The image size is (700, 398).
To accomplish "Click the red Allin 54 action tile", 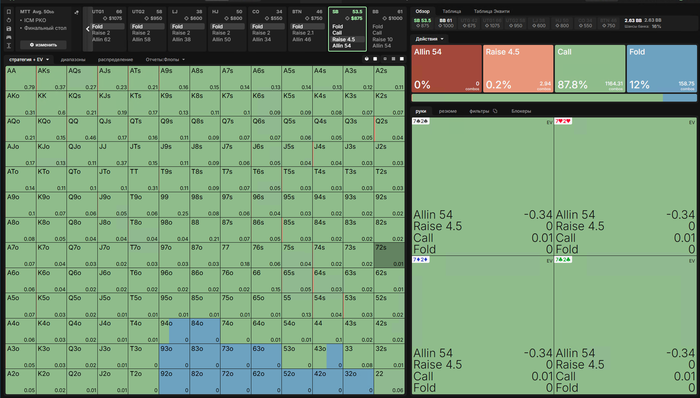I will (446, 68).
